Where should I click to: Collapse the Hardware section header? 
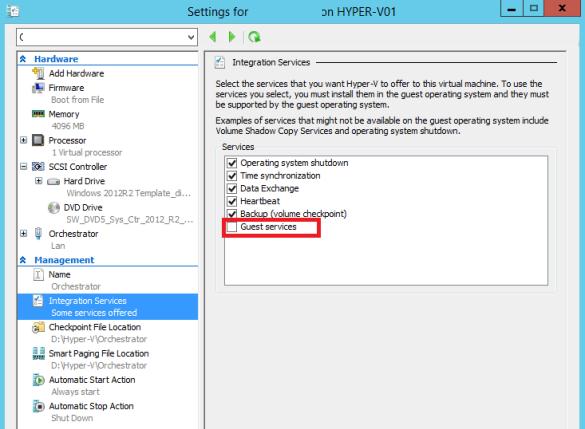tap(23, 59)
